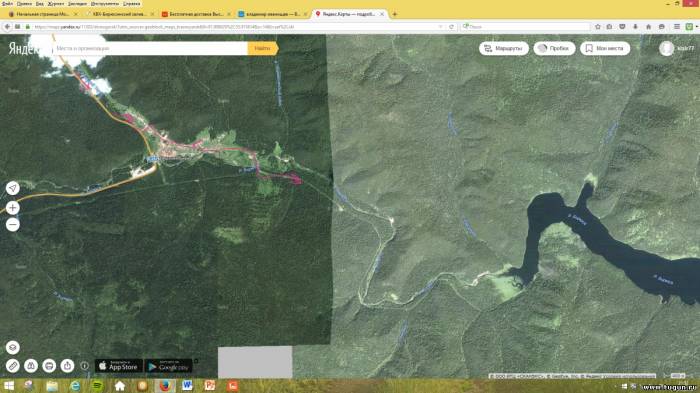Open the Firefox hamburger menu
The width and height of the screenshot is (700, 393).
click(677, 27)
